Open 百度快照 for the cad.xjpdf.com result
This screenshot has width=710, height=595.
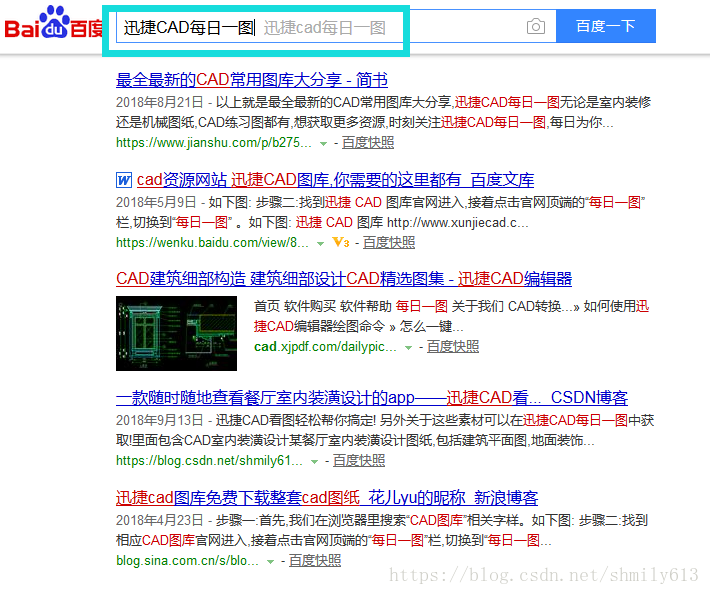[453, 347]
